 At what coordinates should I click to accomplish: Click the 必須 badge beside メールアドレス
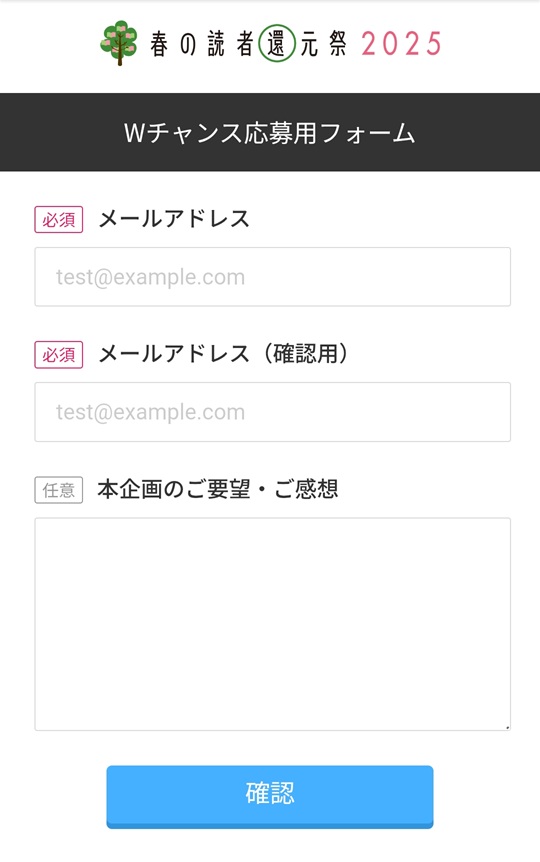click(59, 219)
